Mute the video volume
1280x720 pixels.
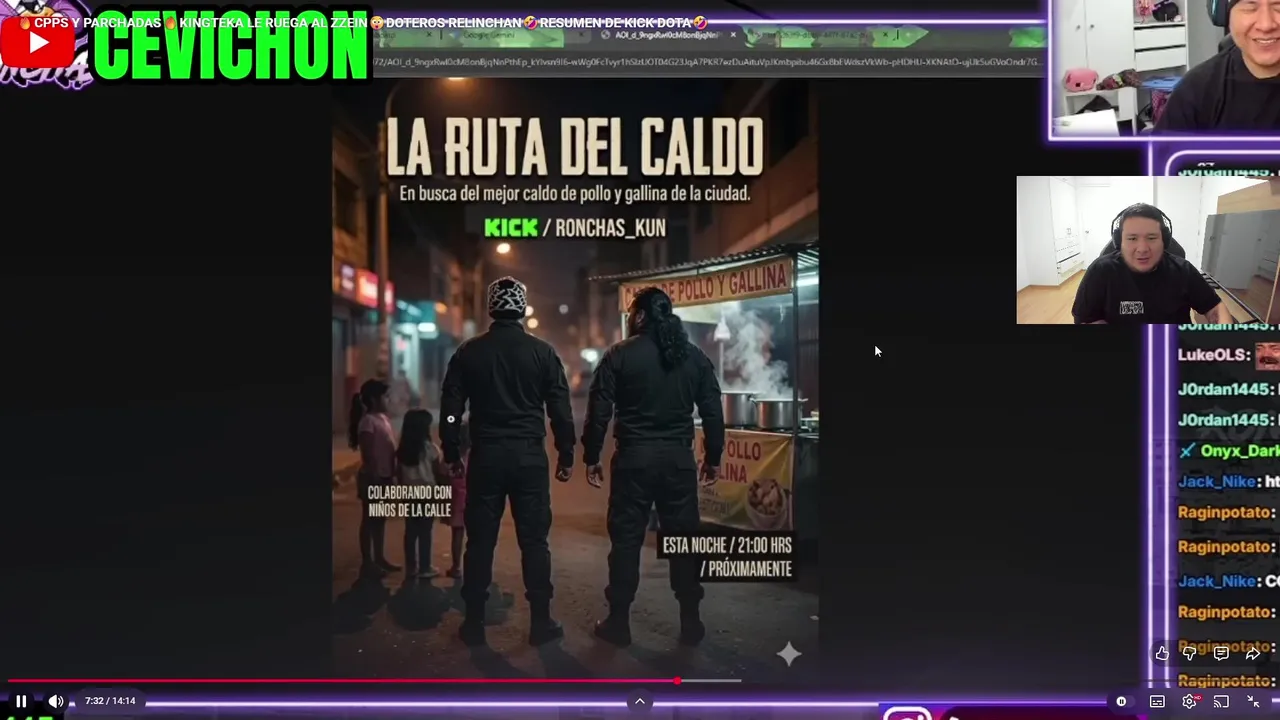[x=56, y=701]
